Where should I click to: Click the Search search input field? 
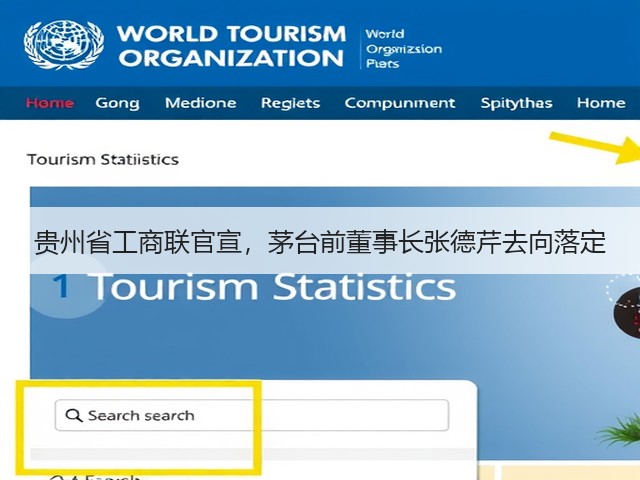coord(252,415)
